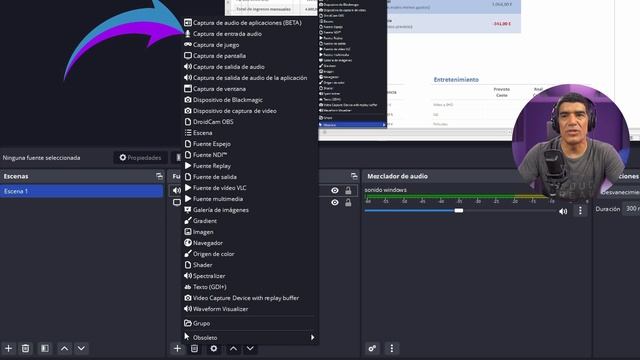Choose Imagen source entry
This screenshot has width=640, height=360.
click(x=249, y=232)
